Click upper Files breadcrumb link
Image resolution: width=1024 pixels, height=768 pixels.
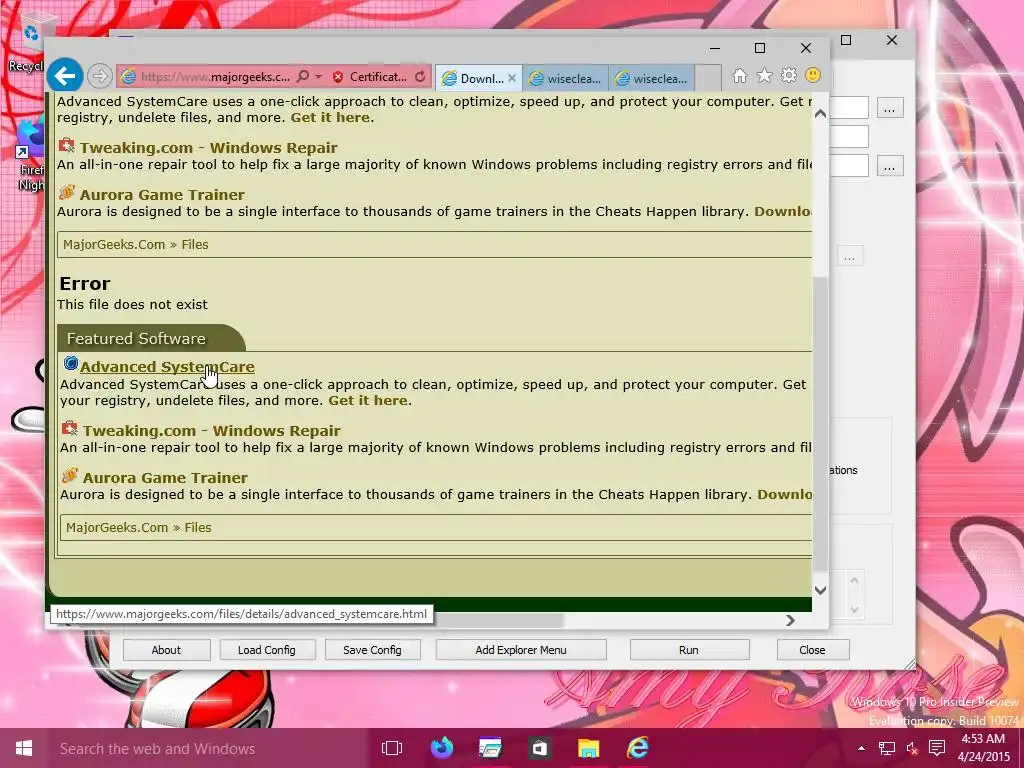click(x=195, y=244)
